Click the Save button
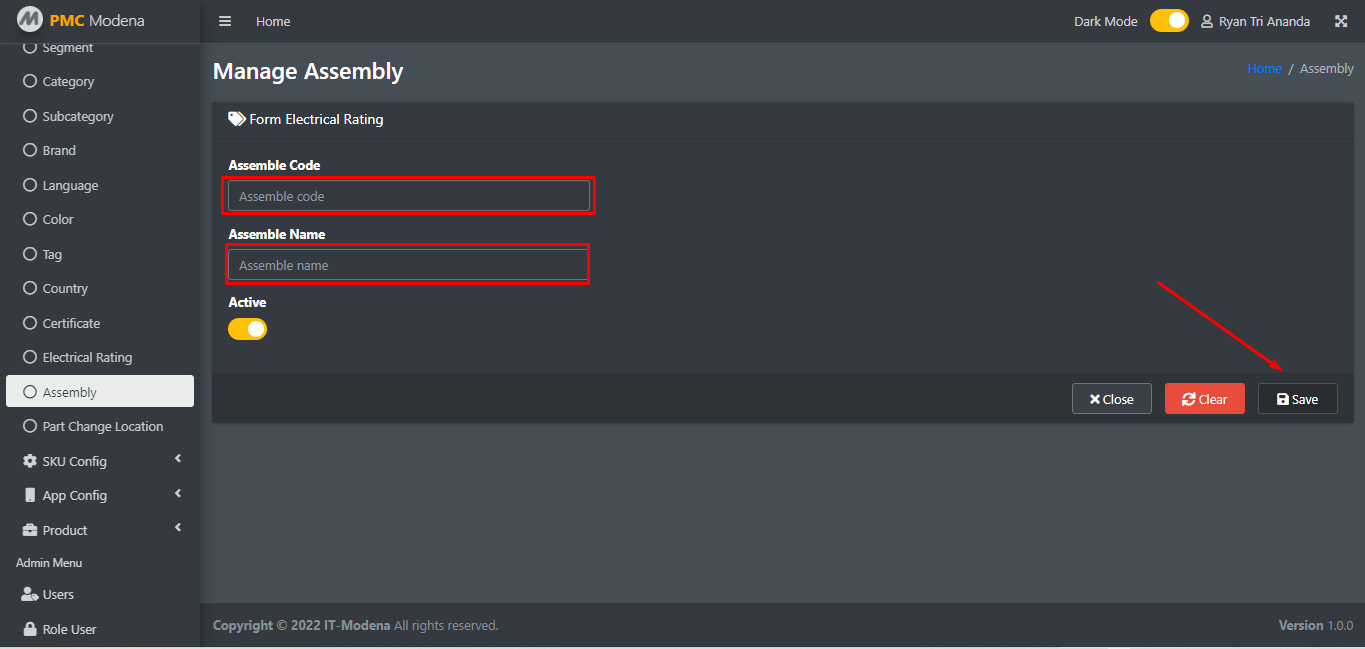The height and width of the screenshot is (649, 1365). [1297, 399]
